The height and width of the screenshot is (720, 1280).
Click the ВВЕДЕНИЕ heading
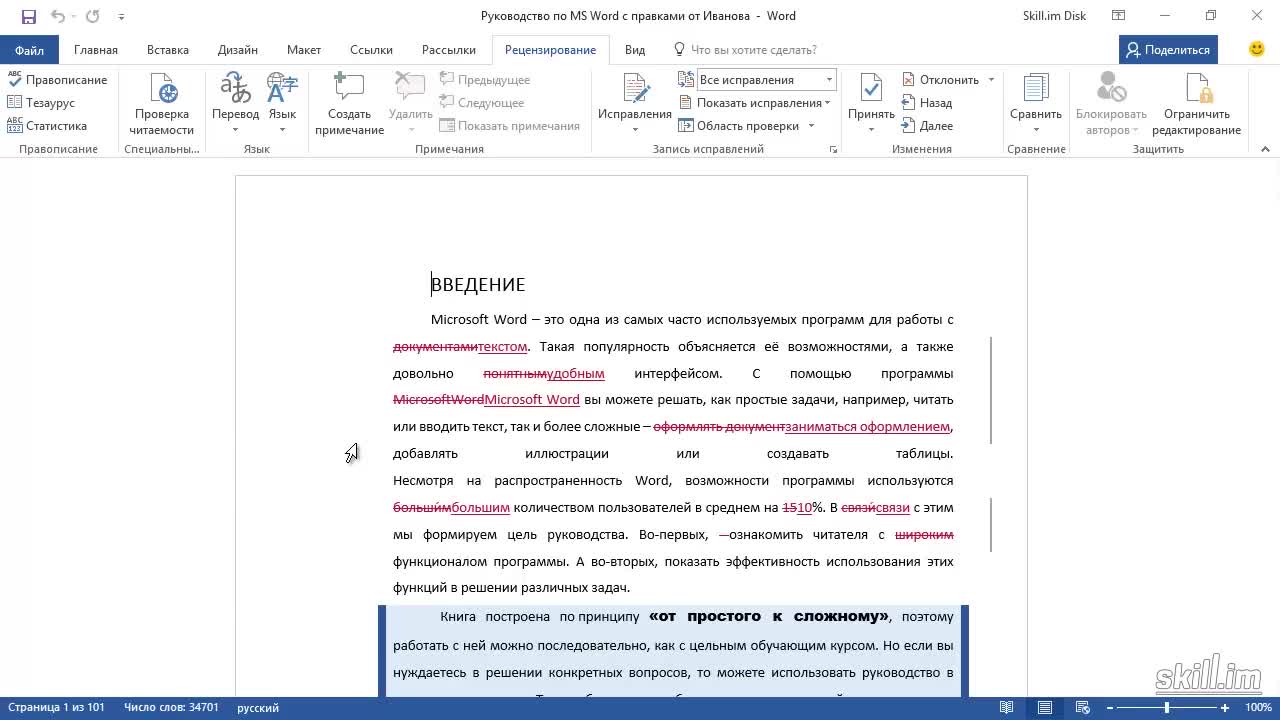pos(478,285)
